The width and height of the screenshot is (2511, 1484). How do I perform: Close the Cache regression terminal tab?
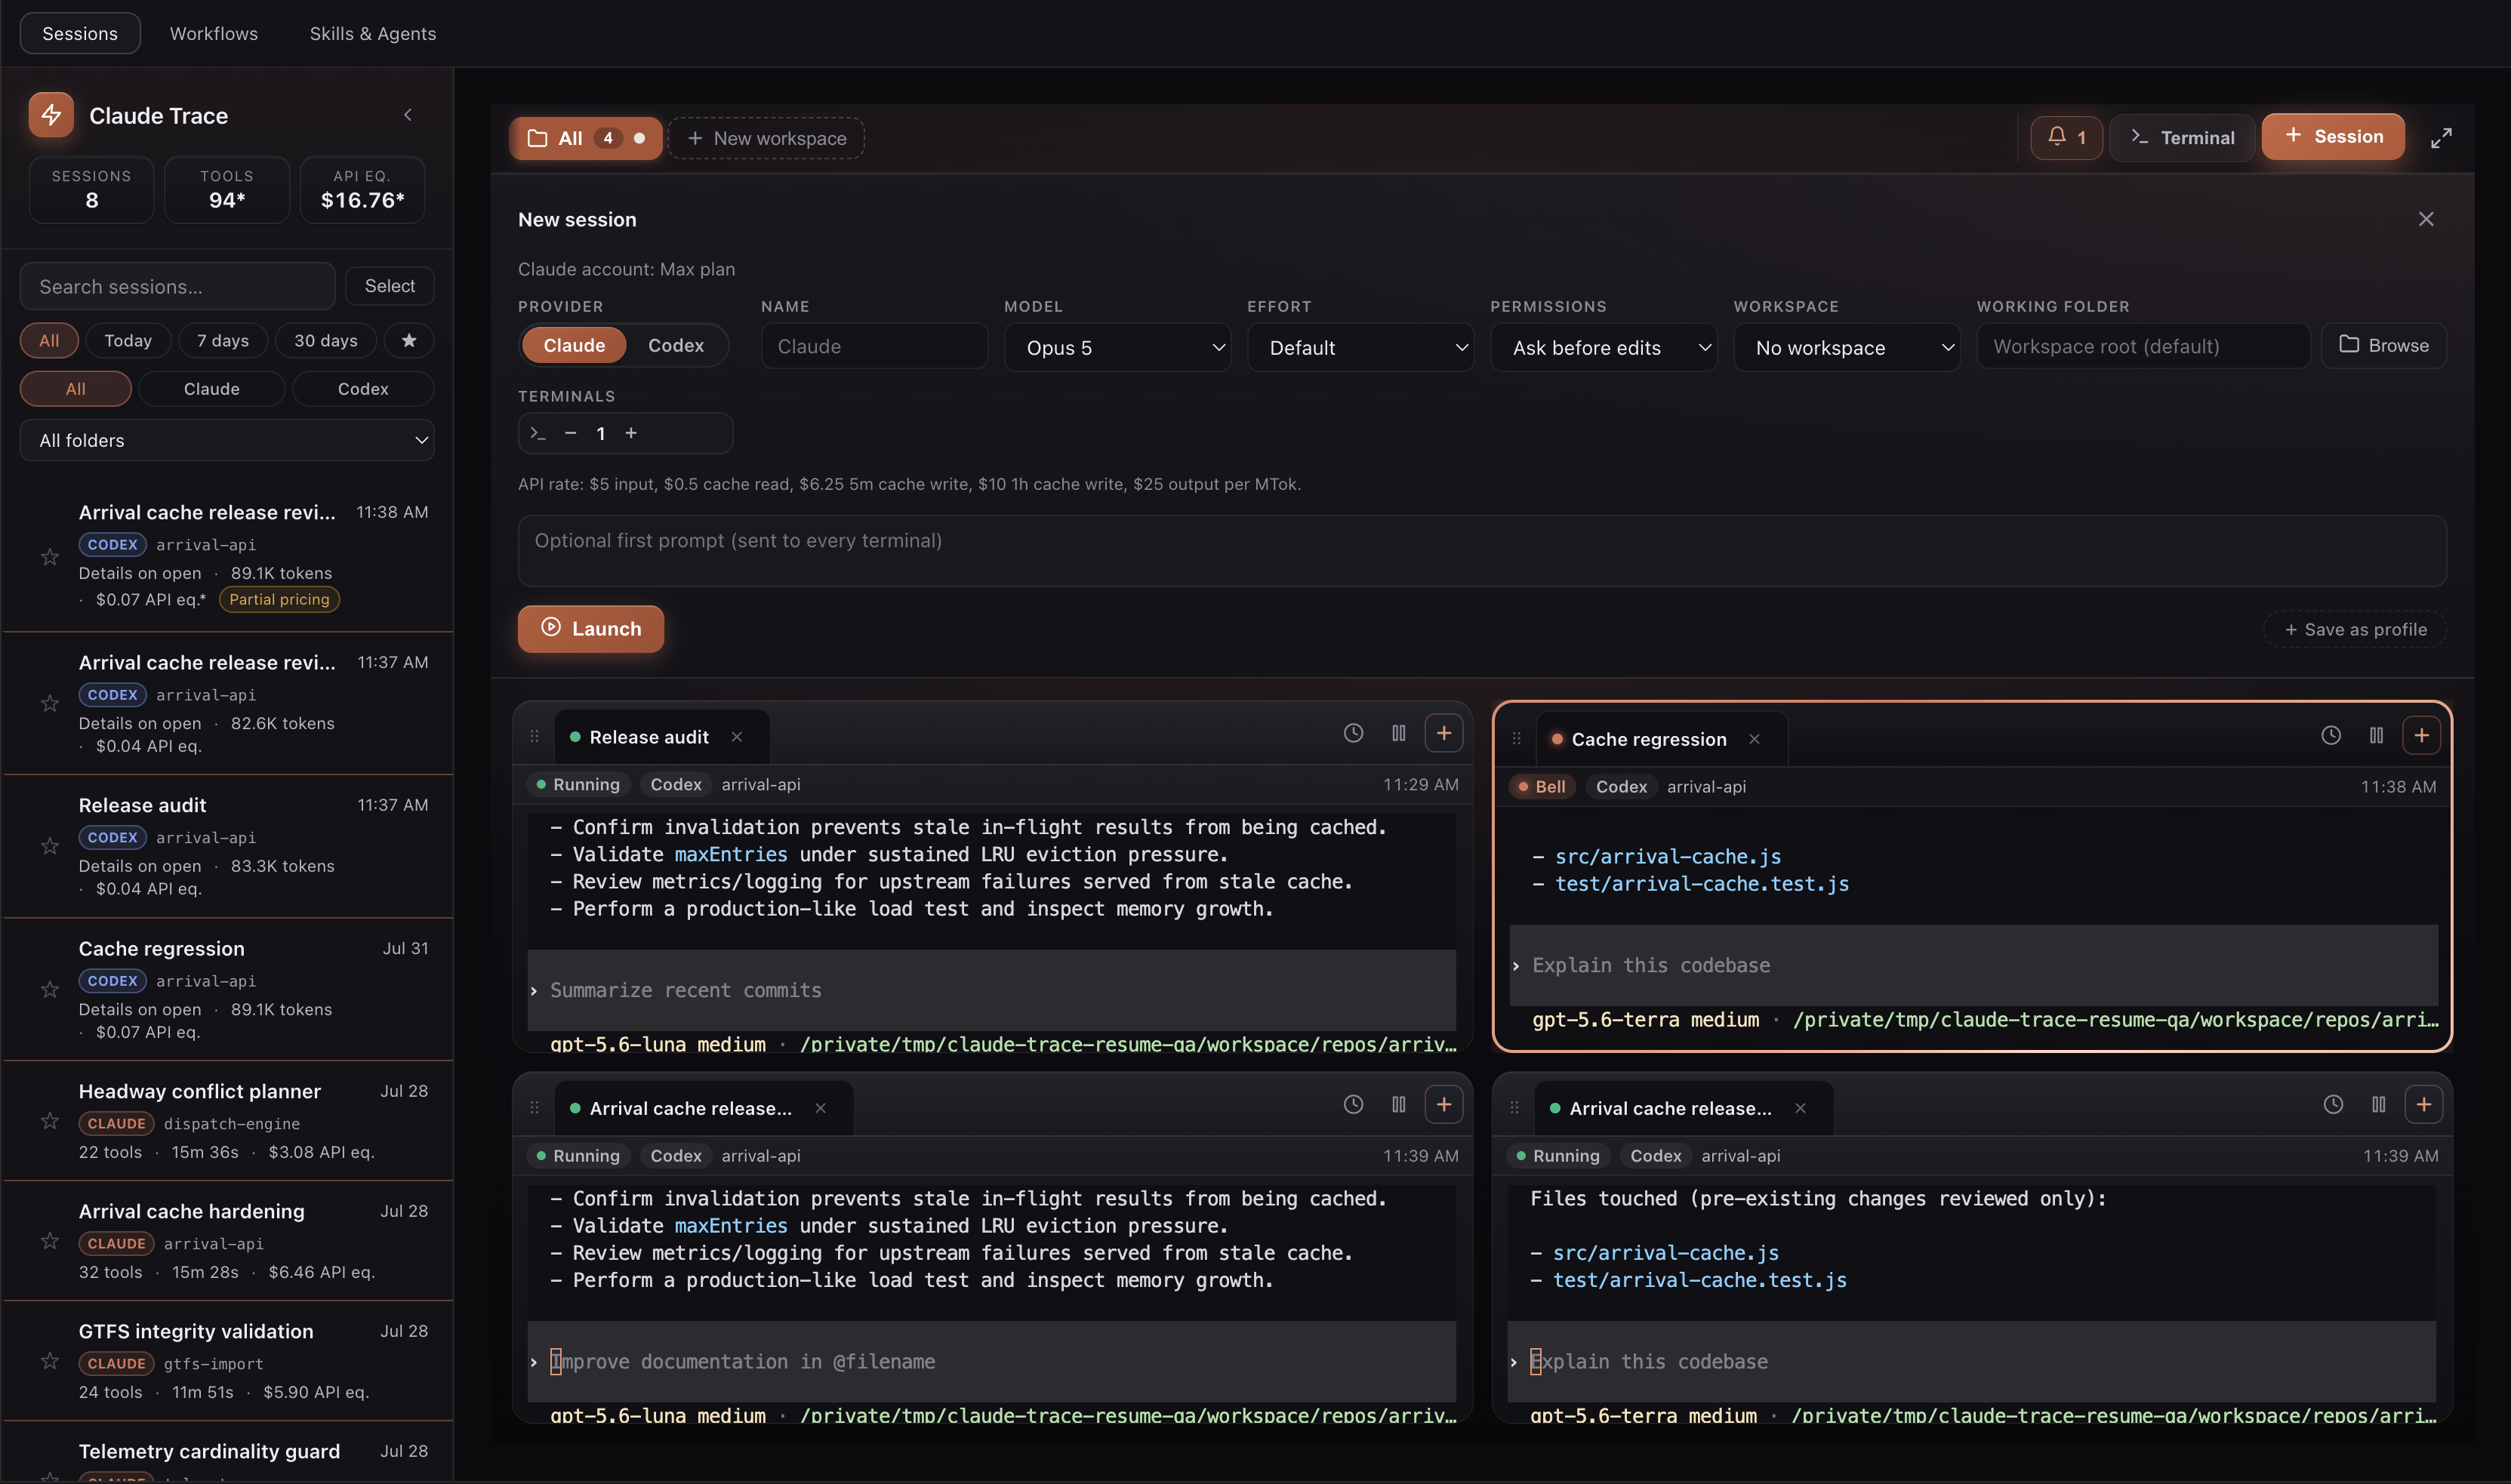(1754, 739)
